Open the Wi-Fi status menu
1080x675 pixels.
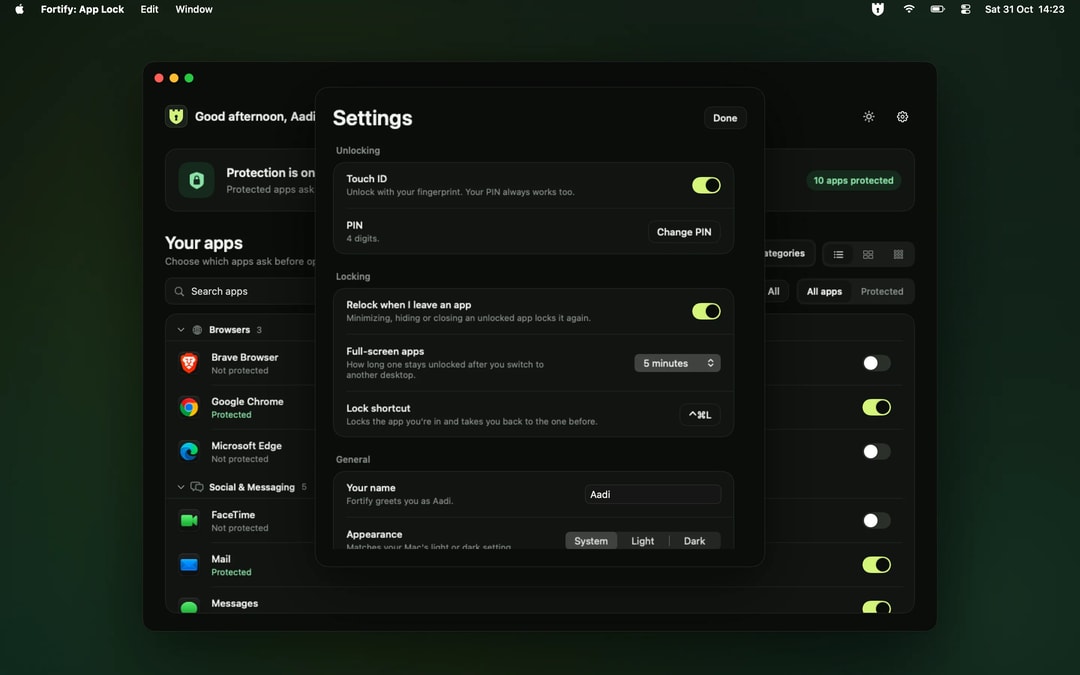tap(909, 9)
